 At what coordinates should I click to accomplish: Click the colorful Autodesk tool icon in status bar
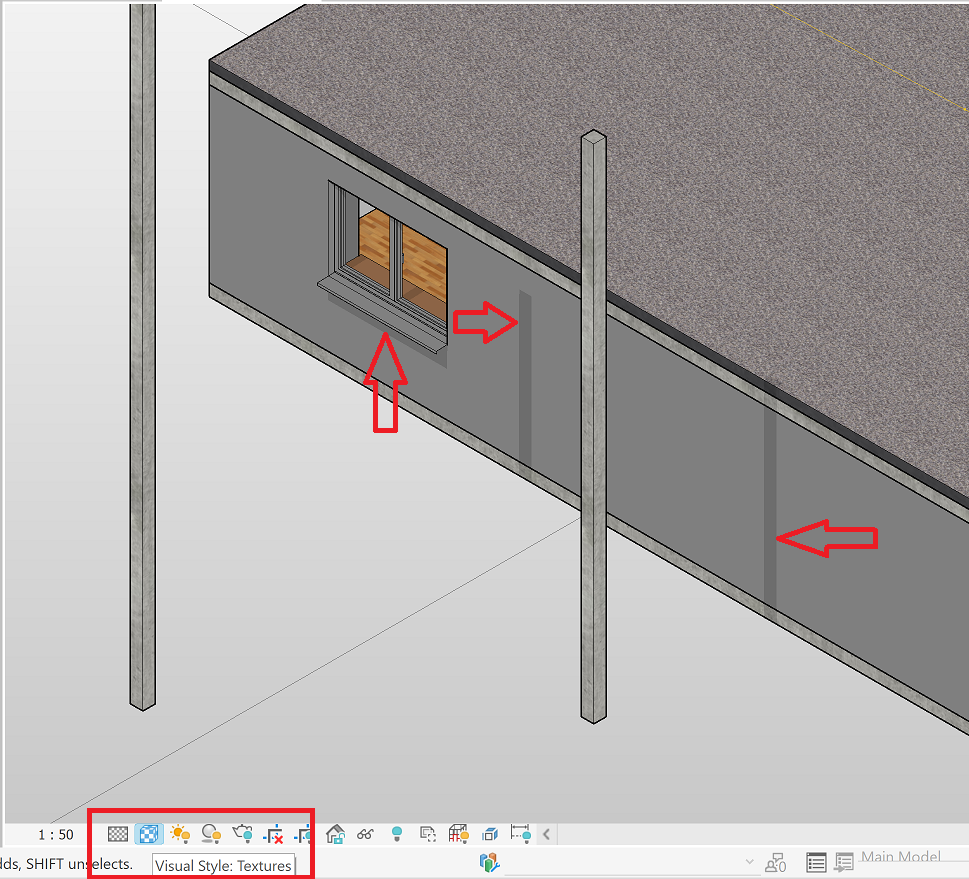(490, 861)
